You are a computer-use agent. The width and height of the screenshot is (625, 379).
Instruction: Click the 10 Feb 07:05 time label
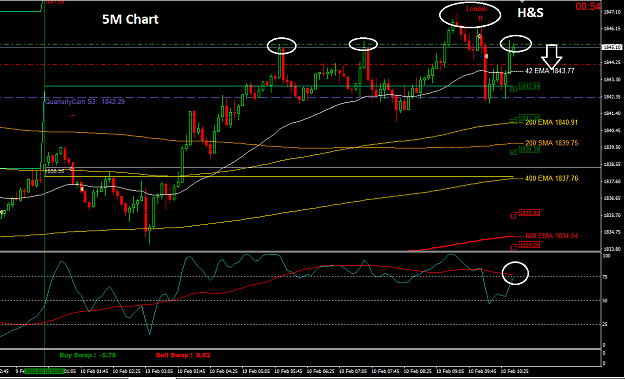click(354, 371)
